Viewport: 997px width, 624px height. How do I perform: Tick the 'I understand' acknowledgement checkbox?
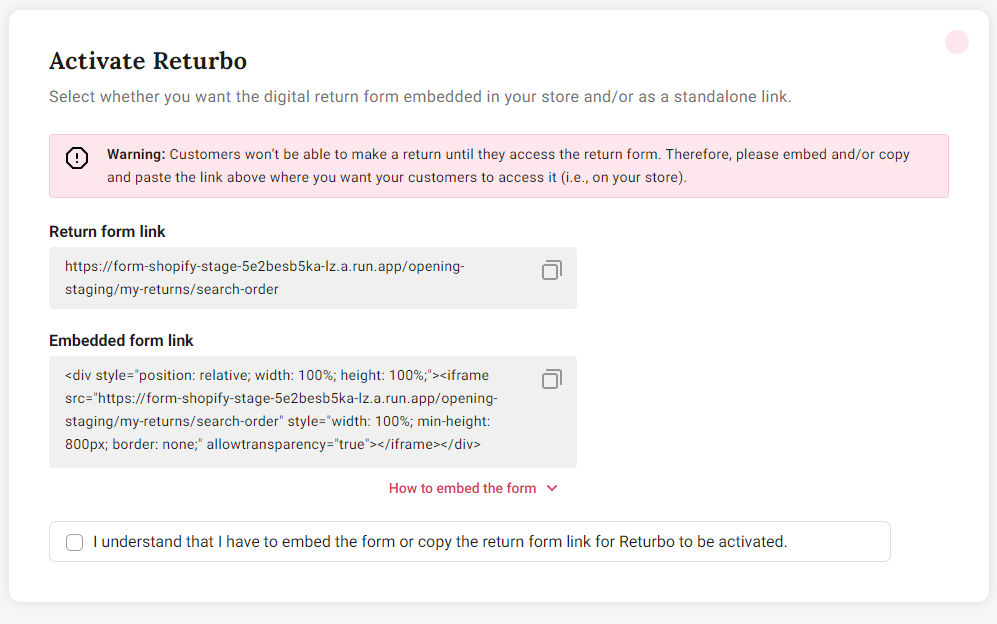74,542
